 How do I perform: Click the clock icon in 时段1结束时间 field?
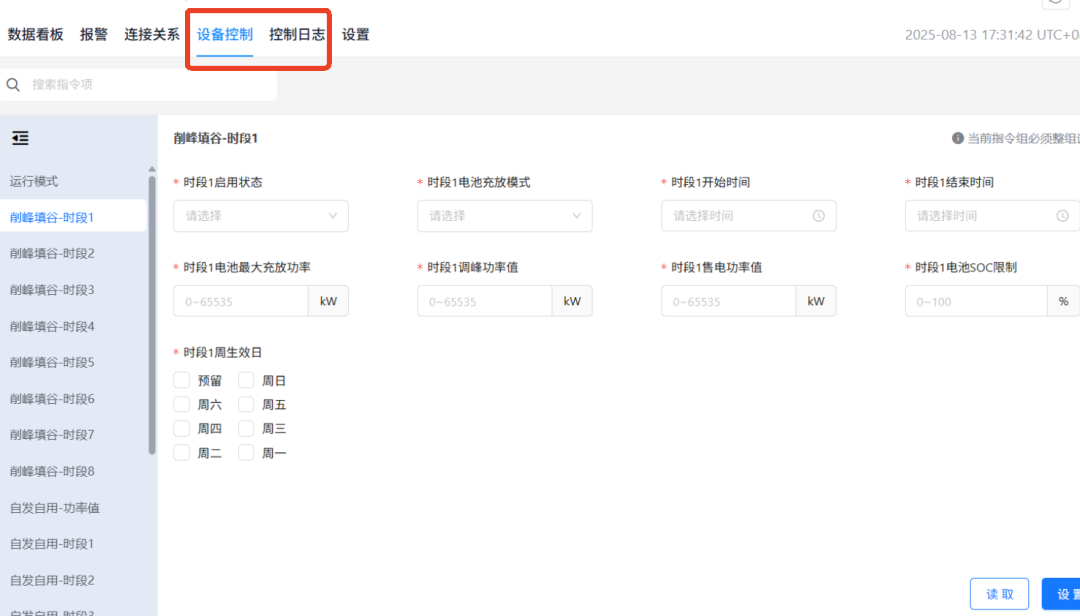[x=1062, y=216]
